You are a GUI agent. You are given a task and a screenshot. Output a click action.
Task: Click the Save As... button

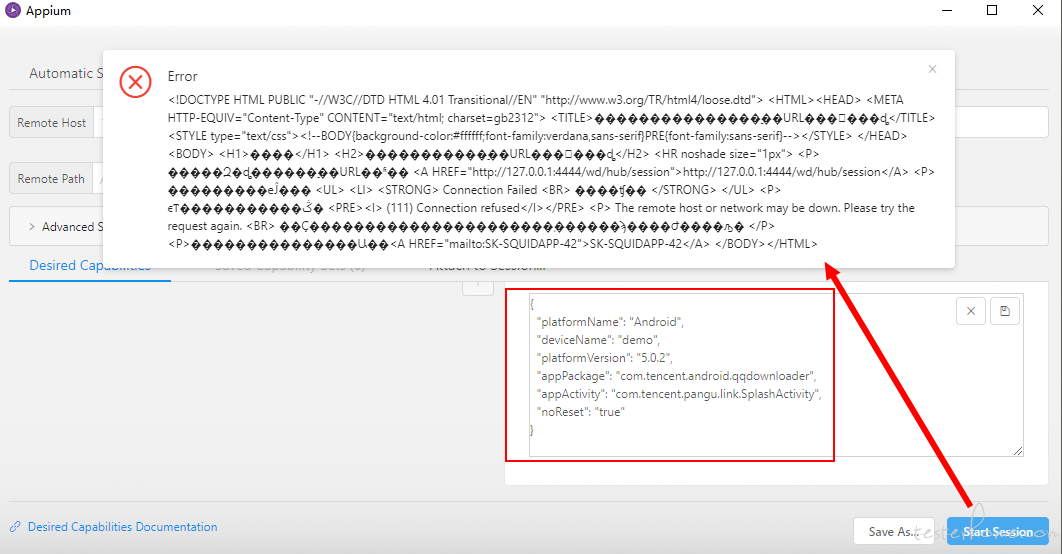tap(893, 532)
